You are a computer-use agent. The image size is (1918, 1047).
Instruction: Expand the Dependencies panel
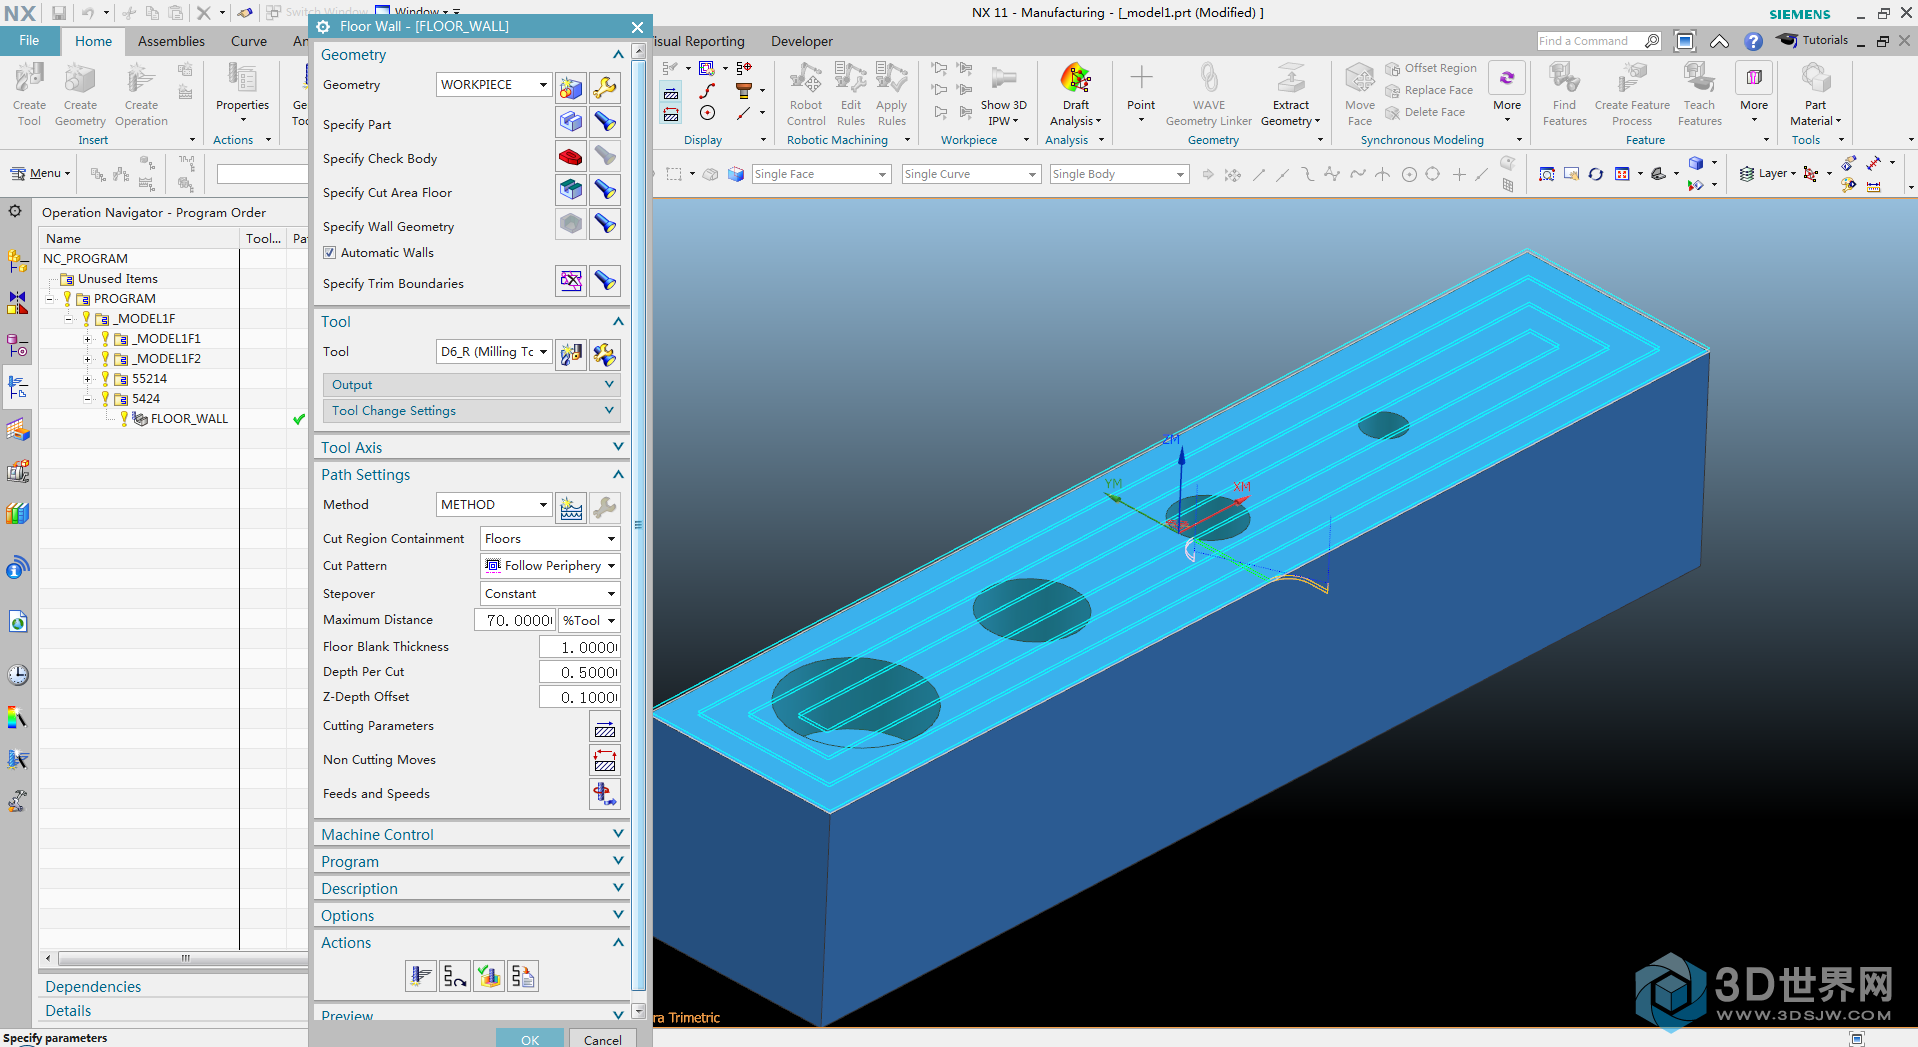click(x=172, y=986)
